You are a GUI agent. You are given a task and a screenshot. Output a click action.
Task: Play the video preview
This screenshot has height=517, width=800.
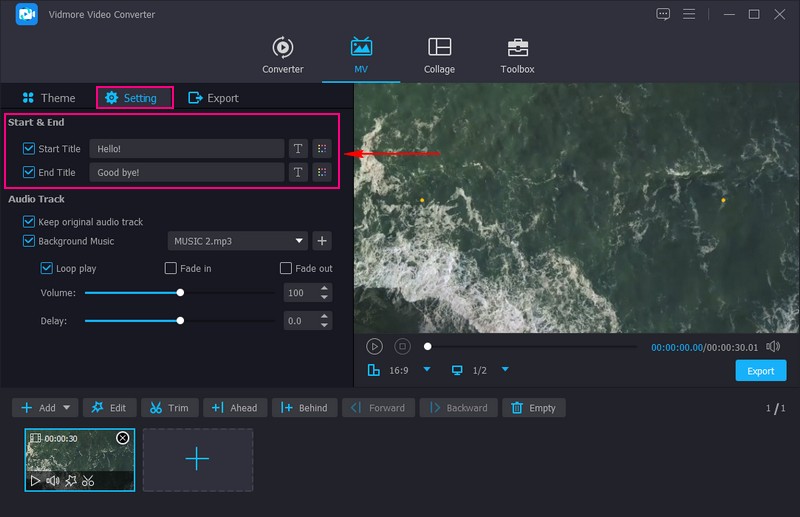(x=374, y=346)
